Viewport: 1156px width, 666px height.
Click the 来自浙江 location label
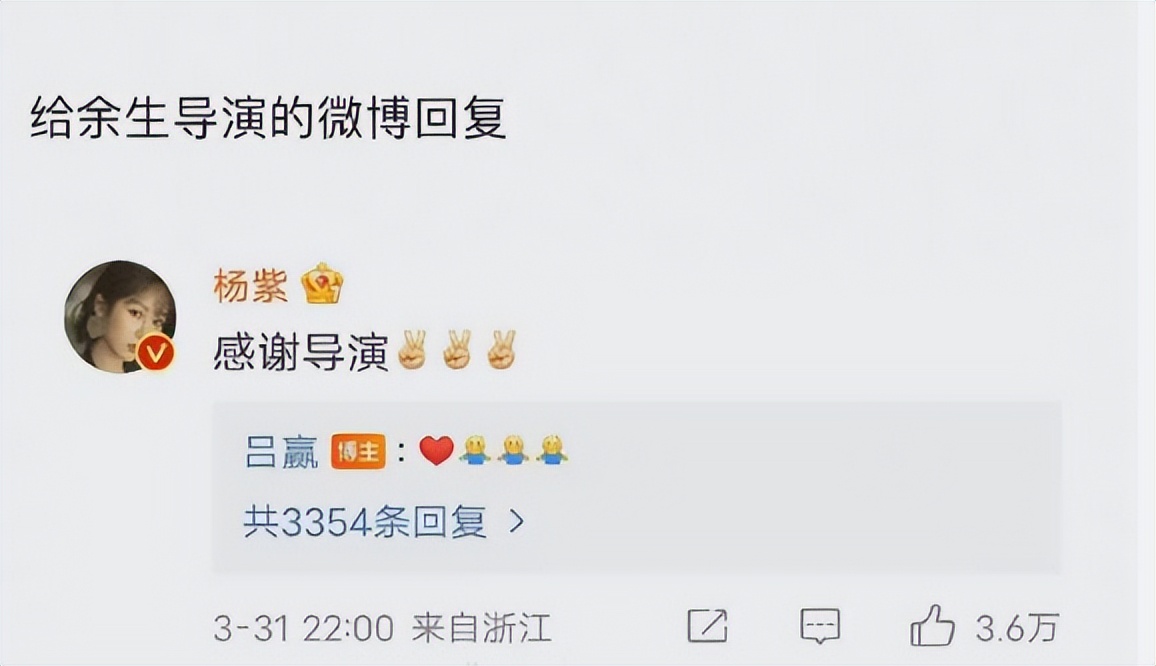coord(481,628)
